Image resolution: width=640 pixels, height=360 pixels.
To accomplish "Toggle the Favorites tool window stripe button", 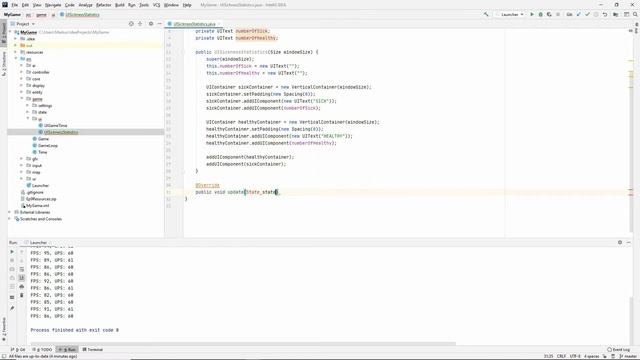I will [x=4, y=329].
